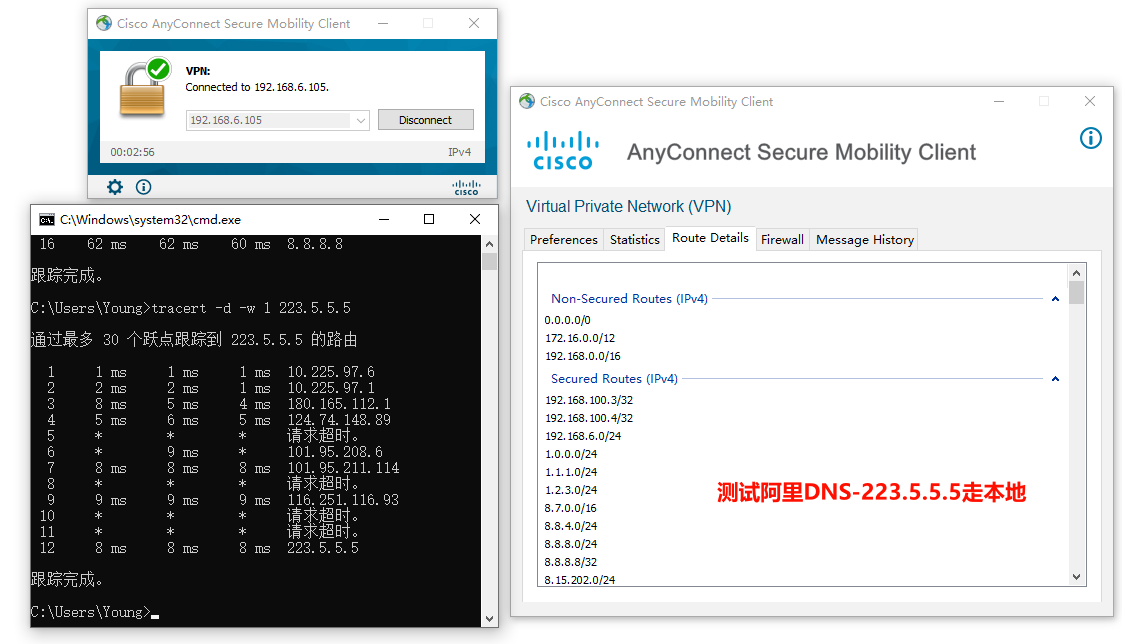The image size is (1122, 644).
Task: Open AnyConnect settings gear icon
Action: click(114, 187)
